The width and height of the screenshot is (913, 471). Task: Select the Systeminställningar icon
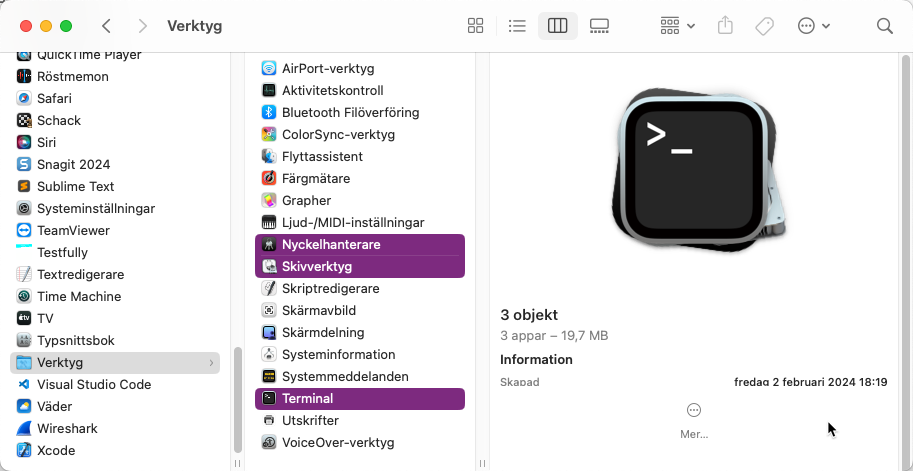pyautogui.click(x=23, y=208)
